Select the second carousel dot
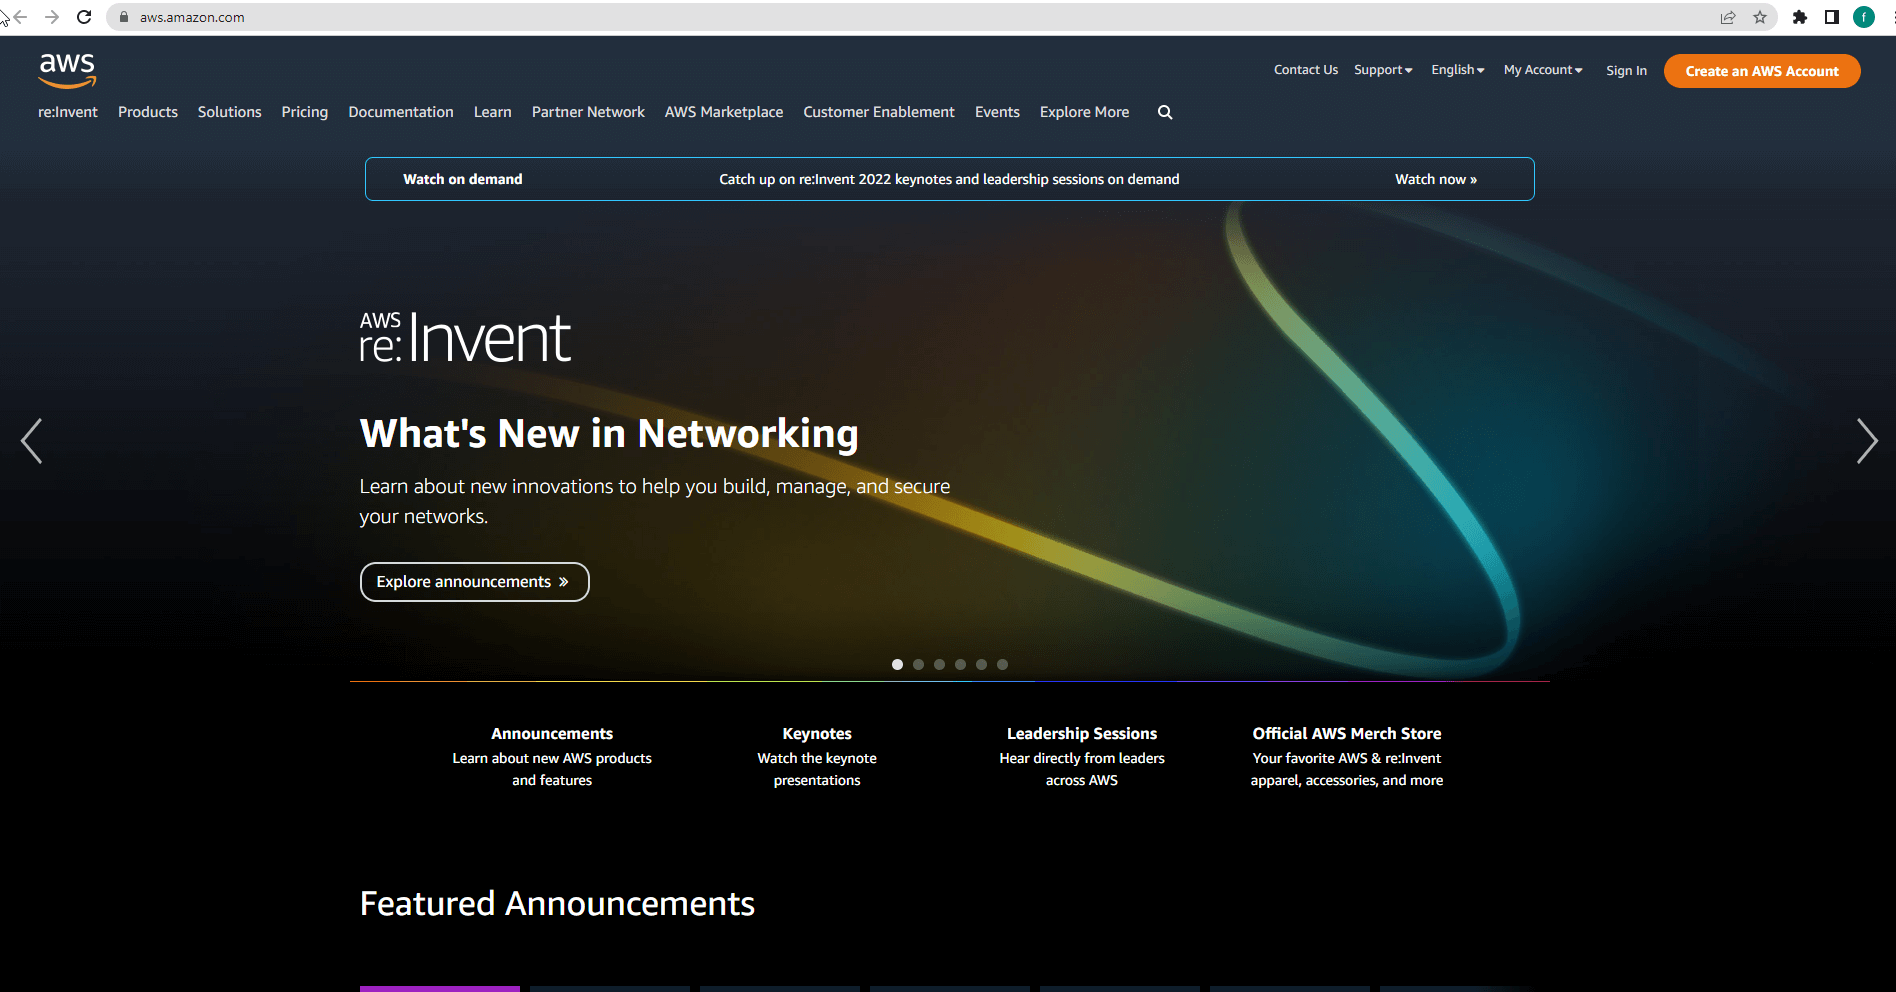The height and width of the screenshot is (992, 1896). coord(918,664)
